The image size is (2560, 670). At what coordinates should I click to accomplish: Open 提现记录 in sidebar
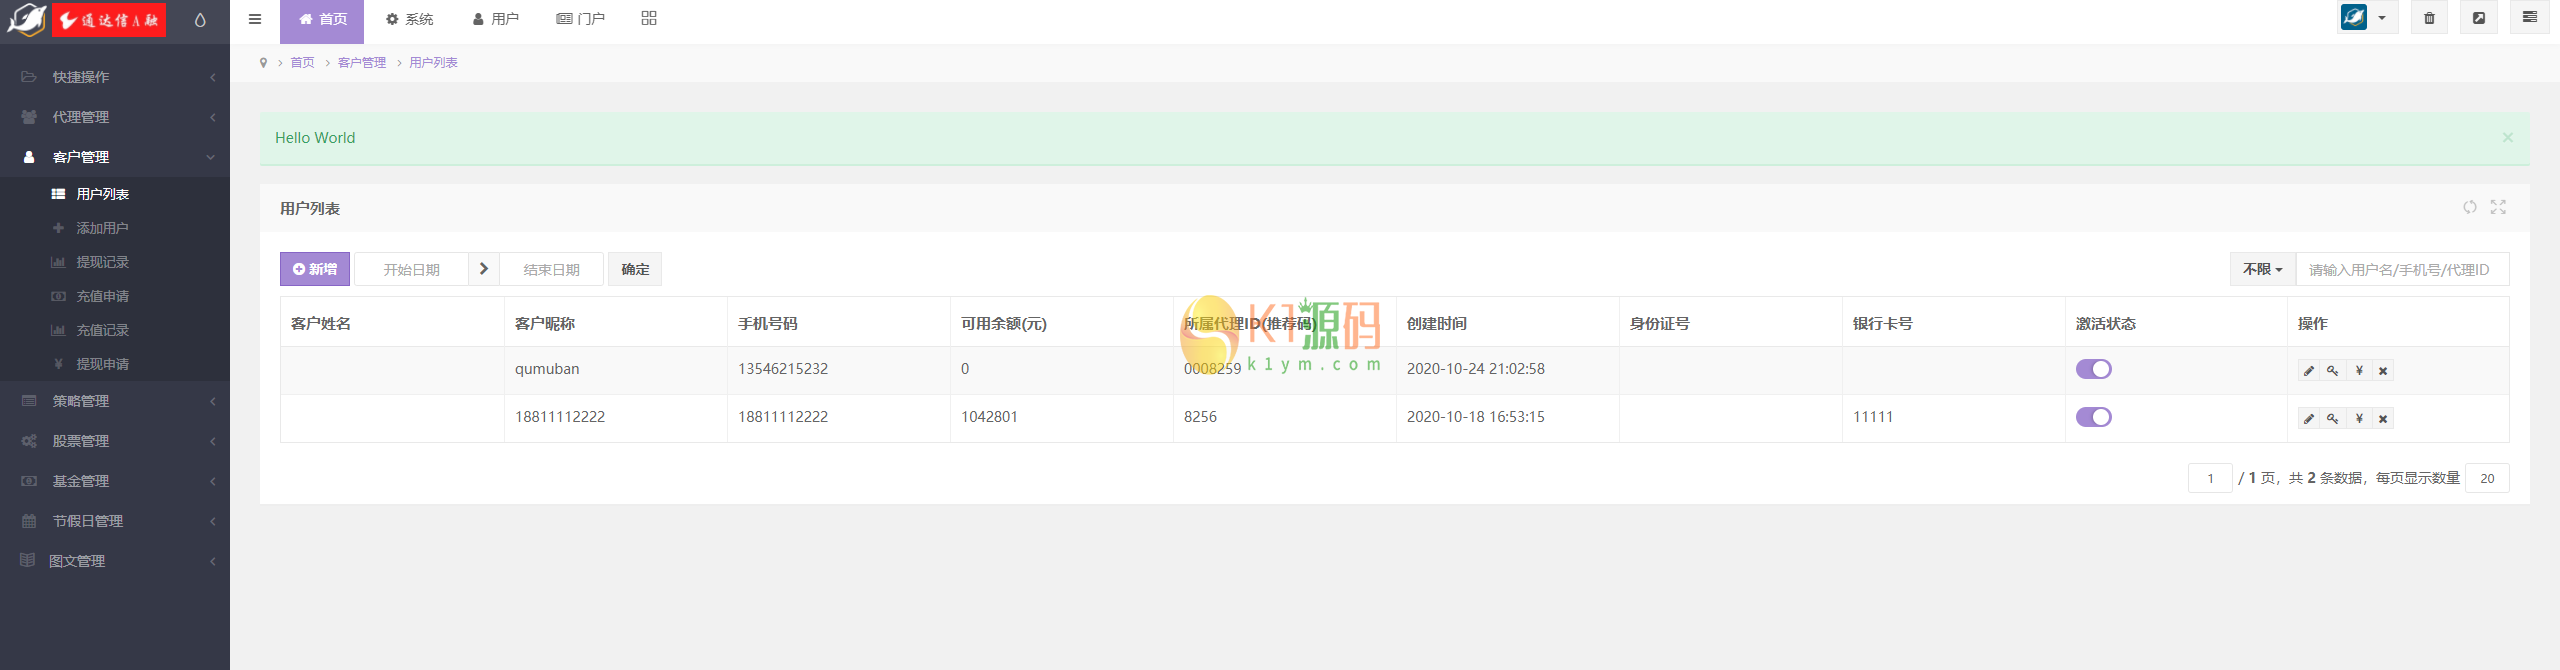[x=115, y=262]
